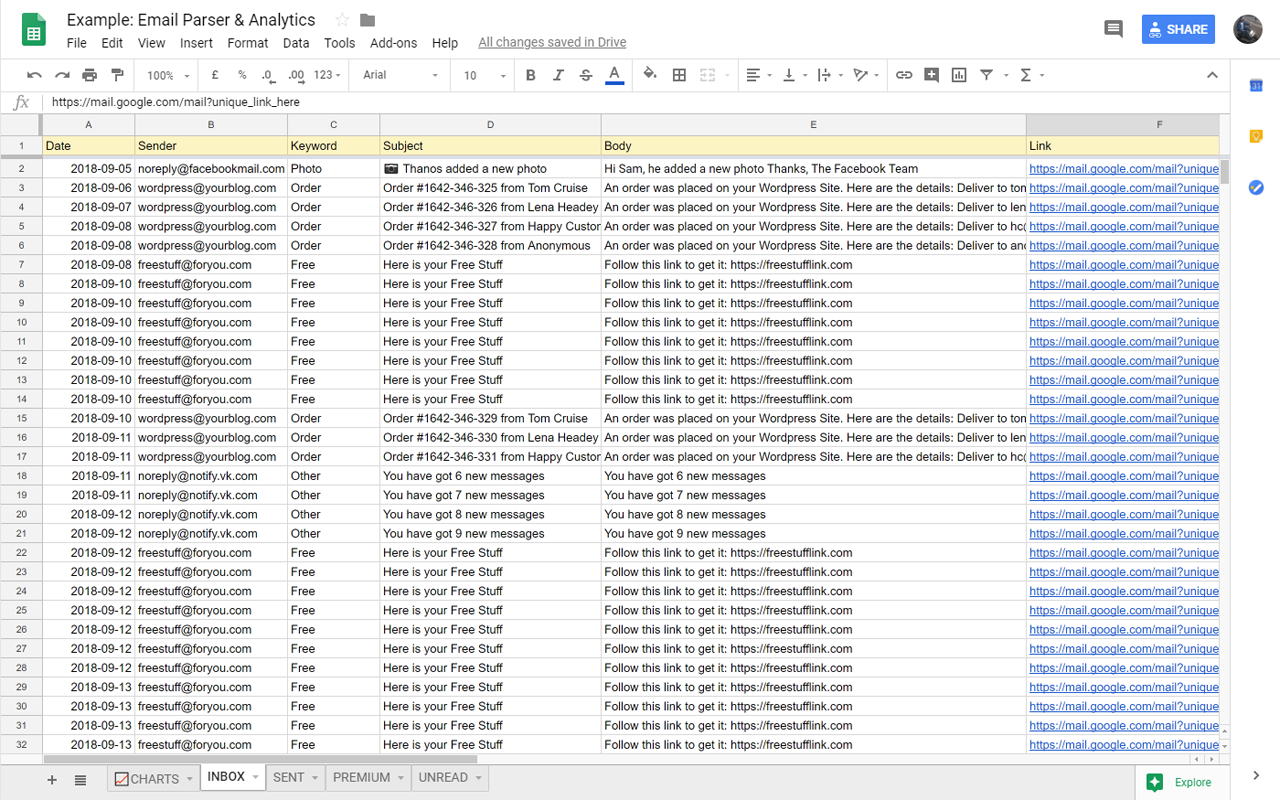The image size is (1280, 800).
Task: Insert a chart from the toolbar
Action: 958,75
